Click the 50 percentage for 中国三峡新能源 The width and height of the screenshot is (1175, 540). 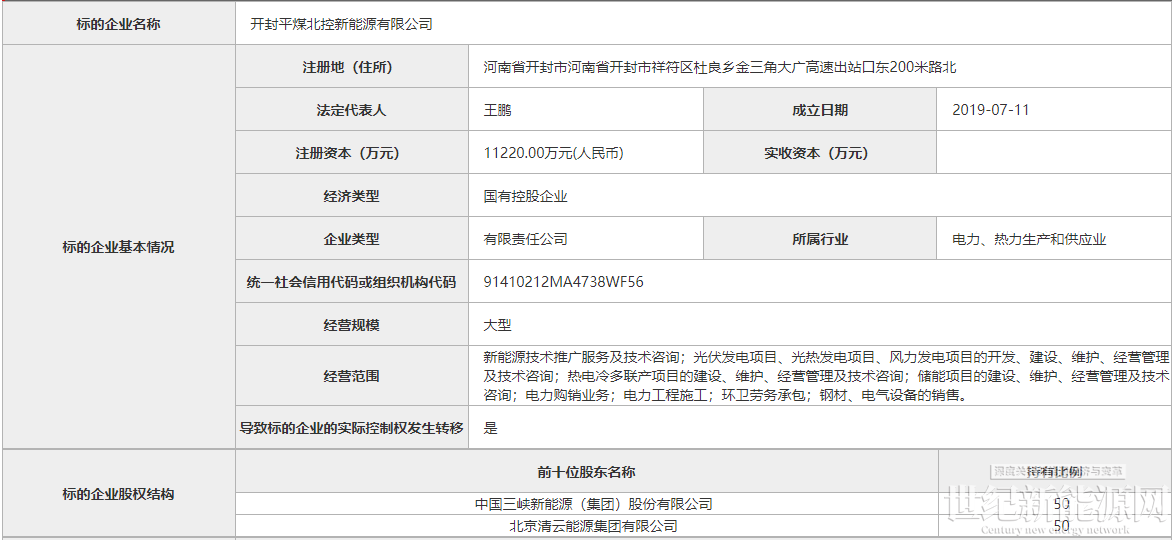1061,504
